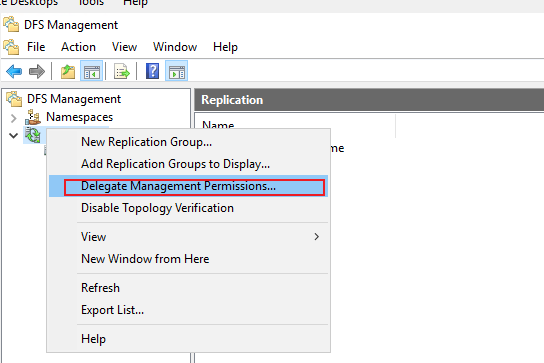Click the Replication pane header
The height and width of the screenshot is (363, 544).
369,100
